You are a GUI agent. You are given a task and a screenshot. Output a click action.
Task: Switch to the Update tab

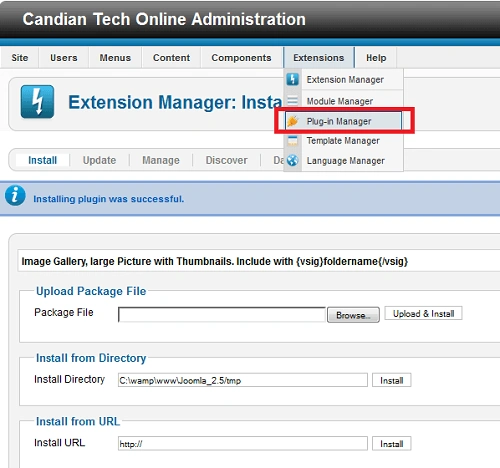pyautogui.click(x=99, y=160)
